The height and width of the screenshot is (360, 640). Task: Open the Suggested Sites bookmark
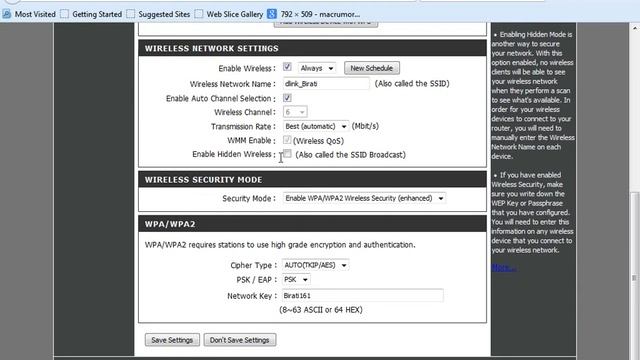click(158, 14)
